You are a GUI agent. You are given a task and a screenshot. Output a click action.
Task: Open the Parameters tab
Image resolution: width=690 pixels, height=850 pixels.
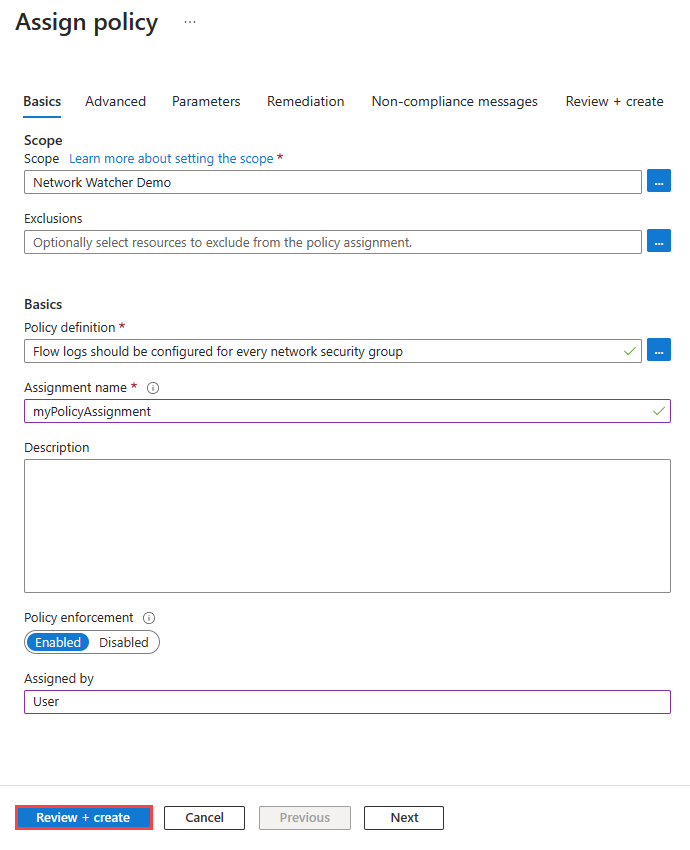coord(206,101)
